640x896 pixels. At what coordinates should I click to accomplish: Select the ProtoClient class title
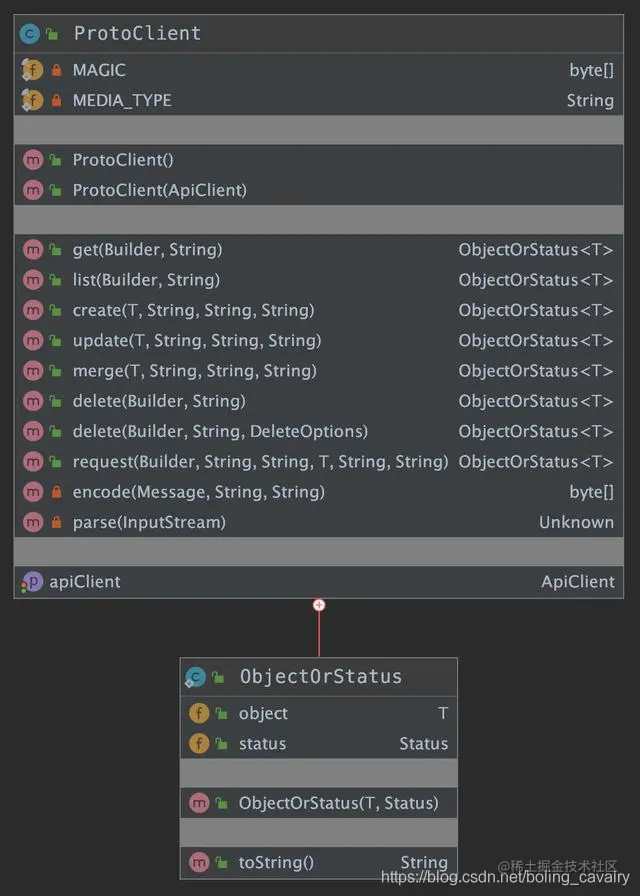click(137, 34)
